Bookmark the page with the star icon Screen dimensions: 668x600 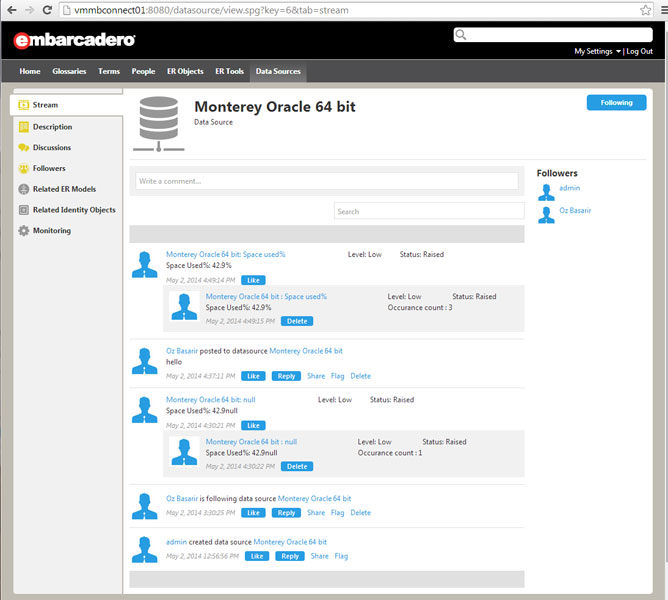pos(646,10)
